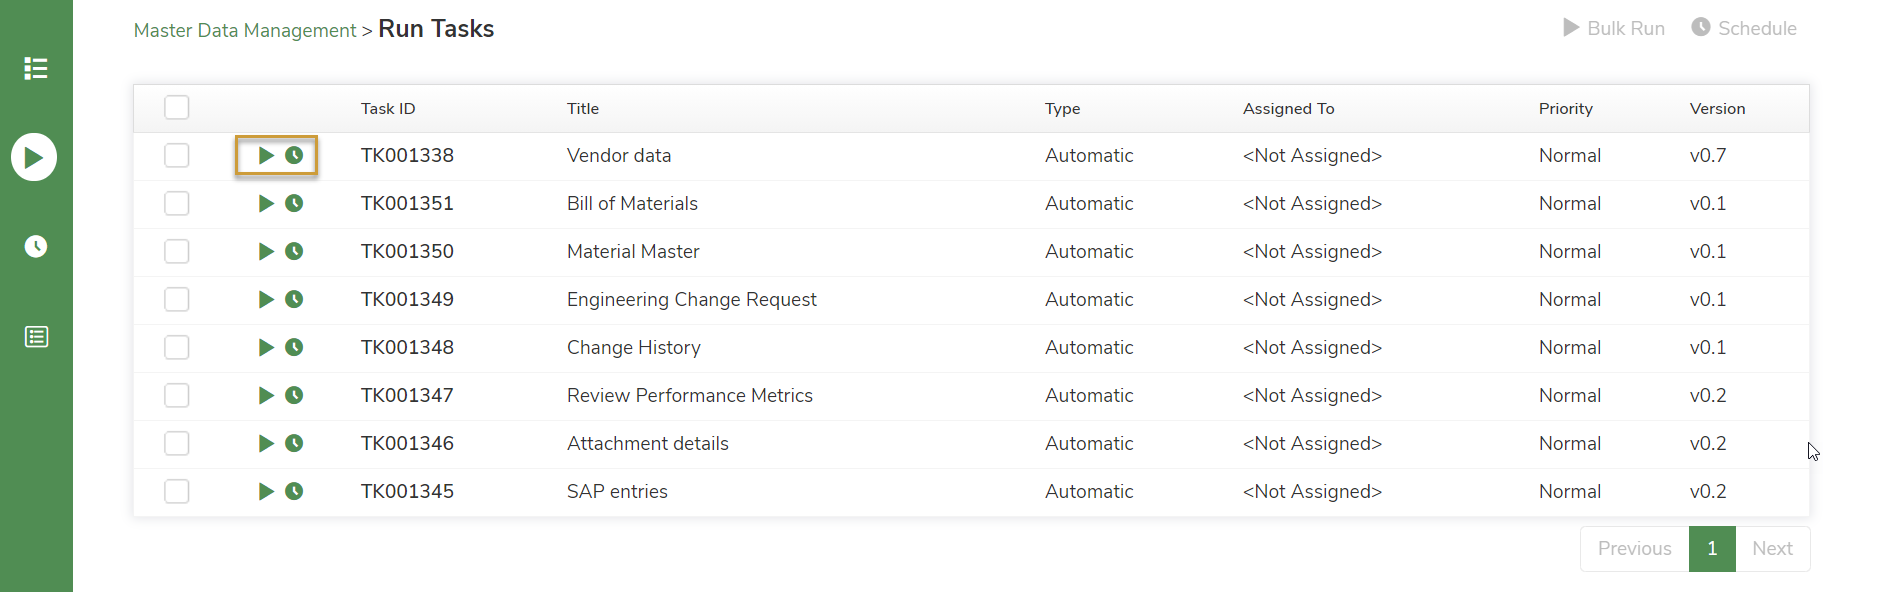This screenshot has height=592, width=1897.
Task: Go to the Next page
Action: 1771,548
